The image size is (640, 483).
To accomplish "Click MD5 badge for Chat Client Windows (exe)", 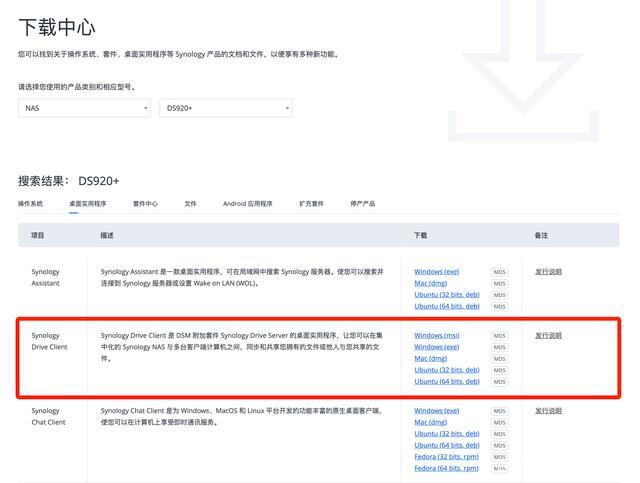I will (500, 411).
